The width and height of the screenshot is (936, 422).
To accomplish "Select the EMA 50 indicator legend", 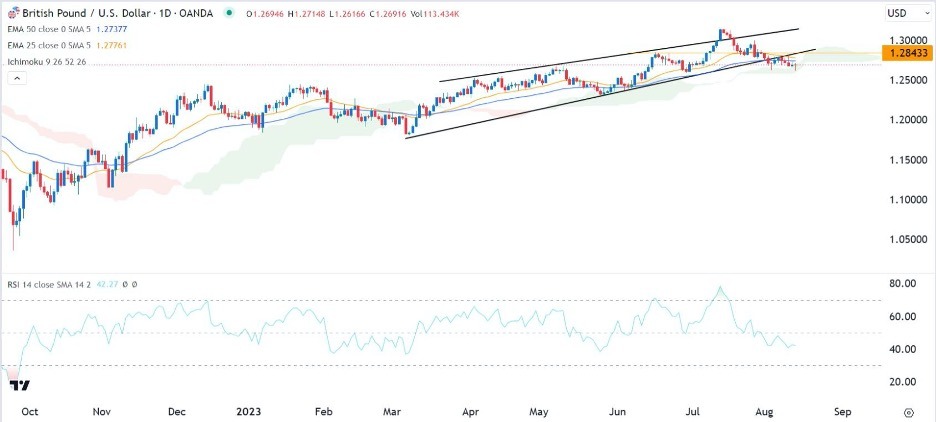I will [x=46, y=31].
